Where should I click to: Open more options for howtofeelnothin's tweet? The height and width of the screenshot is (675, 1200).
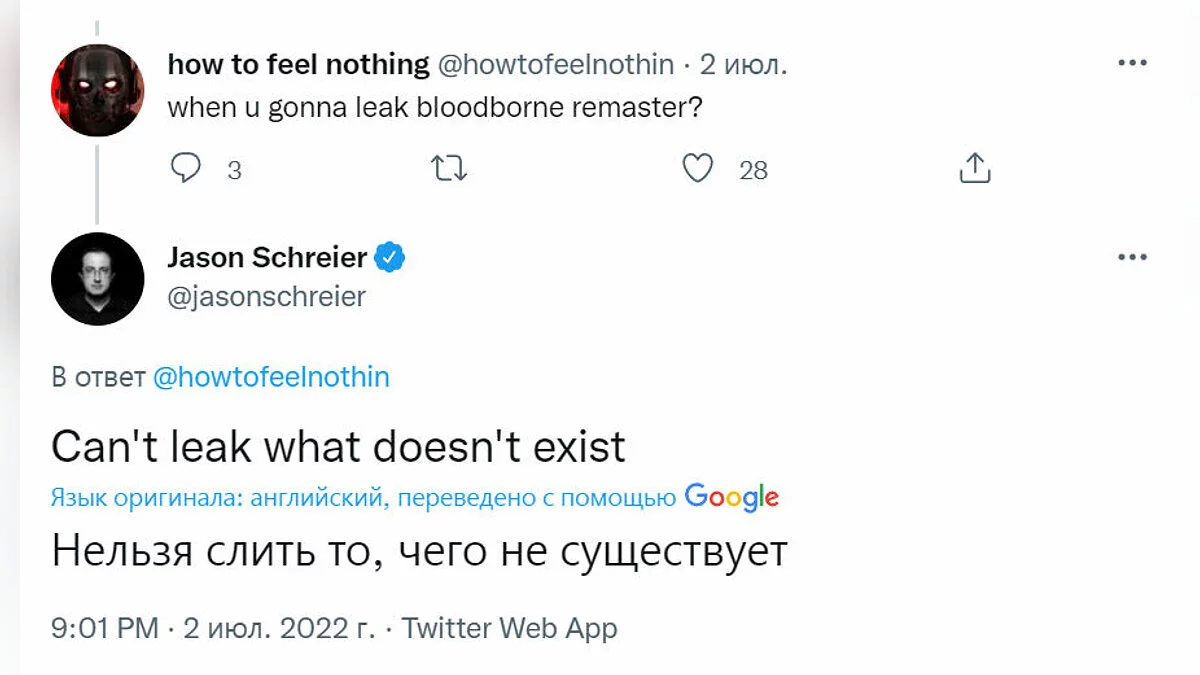[1132, 63]
